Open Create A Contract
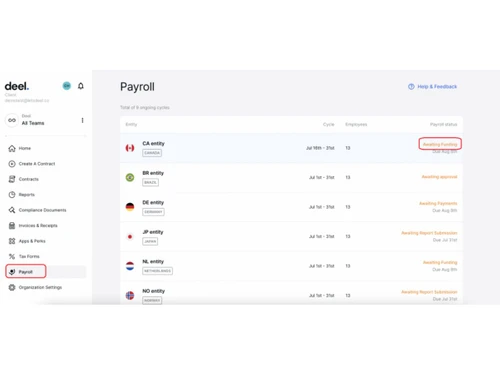The width and height of the screenshot is (500, 375). tap(37, 164)
